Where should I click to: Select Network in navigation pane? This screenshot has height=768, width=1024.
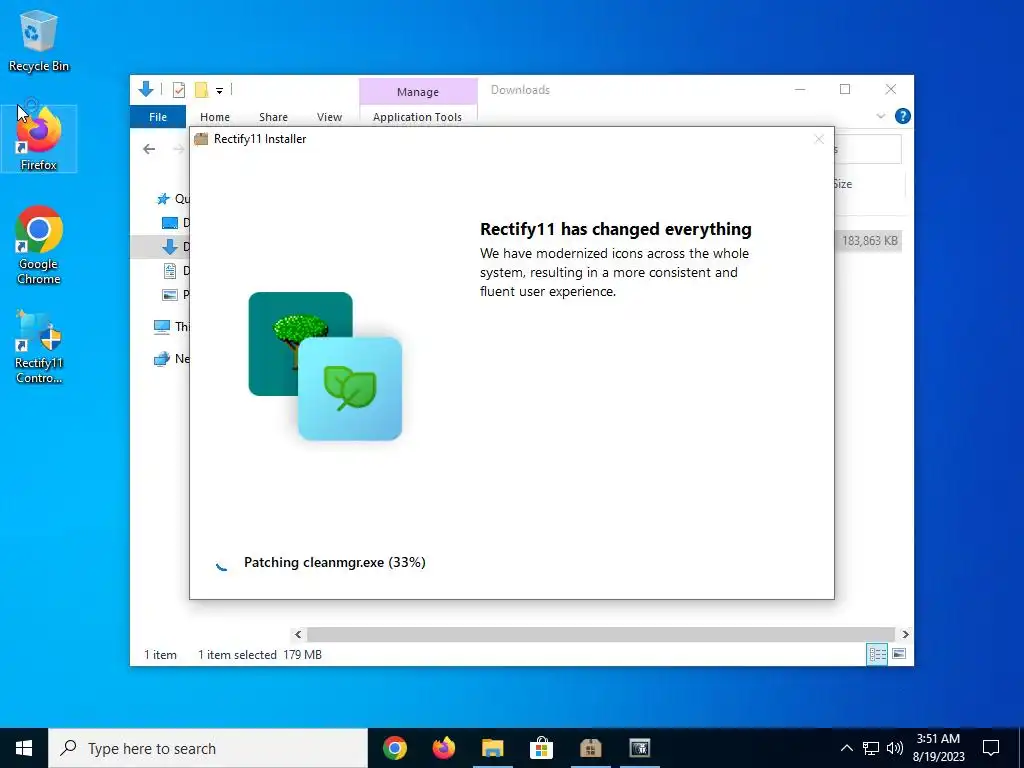(171, 359)
